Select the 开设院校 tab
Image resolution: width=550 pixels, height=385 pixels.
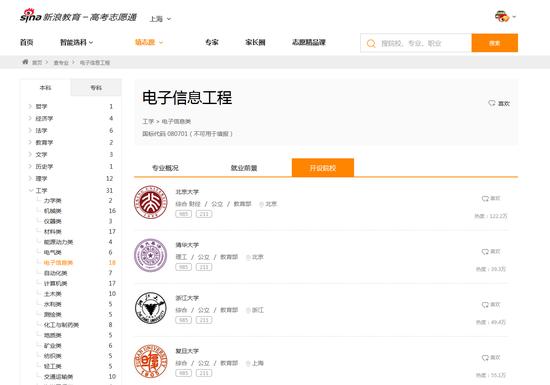pos(323,168)
